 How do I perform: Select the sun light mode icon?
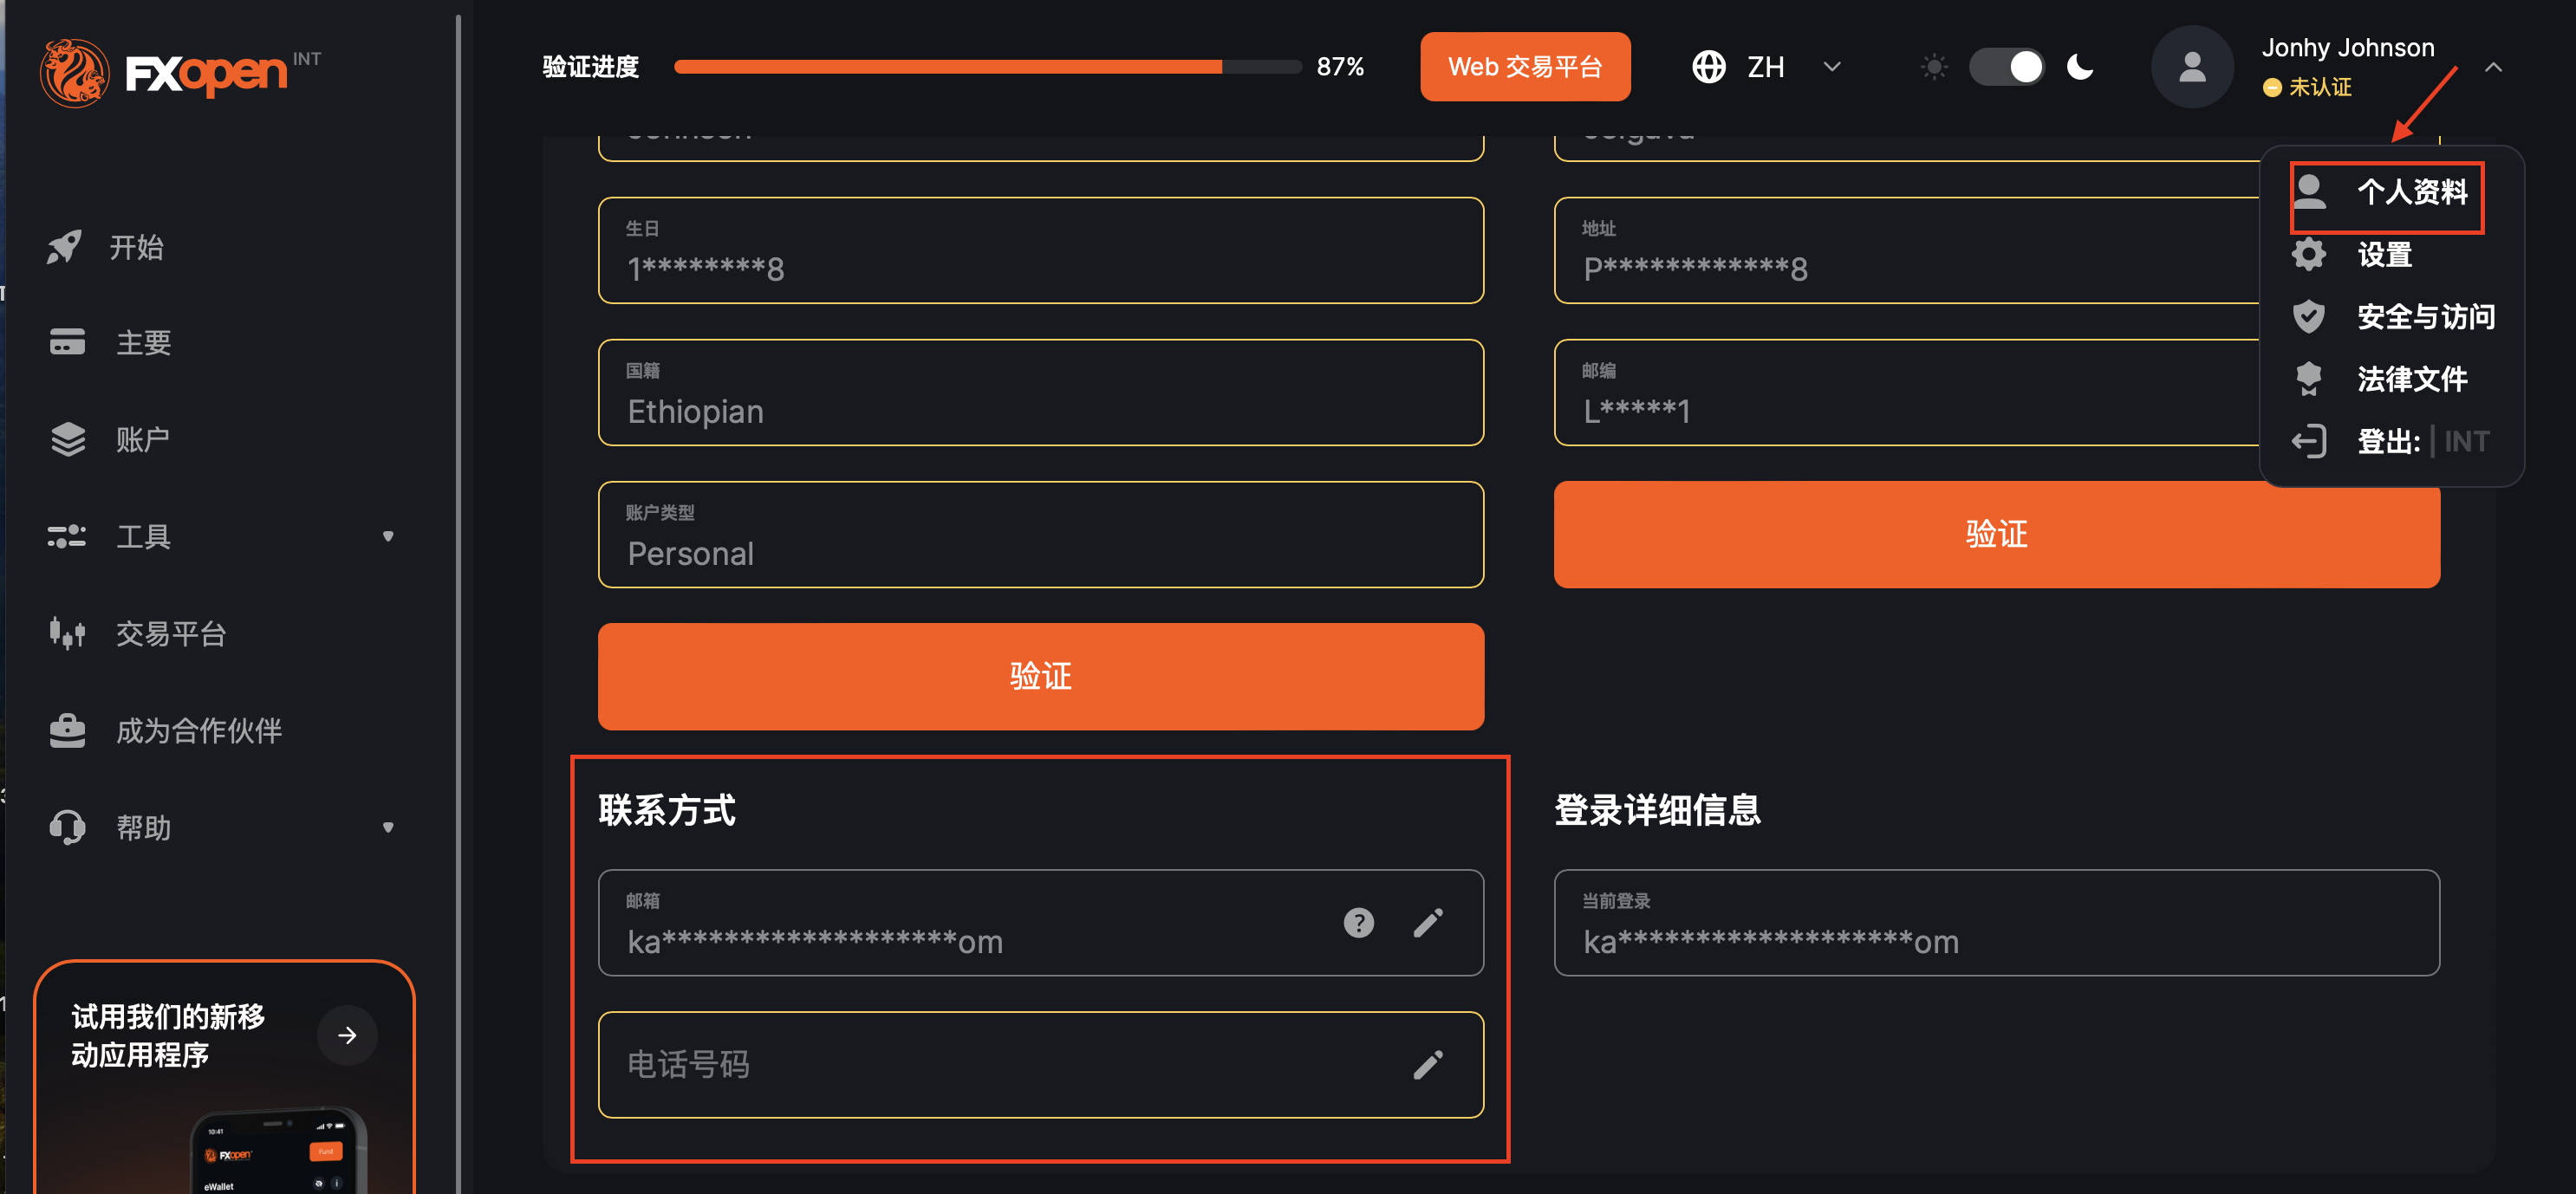1934,67
